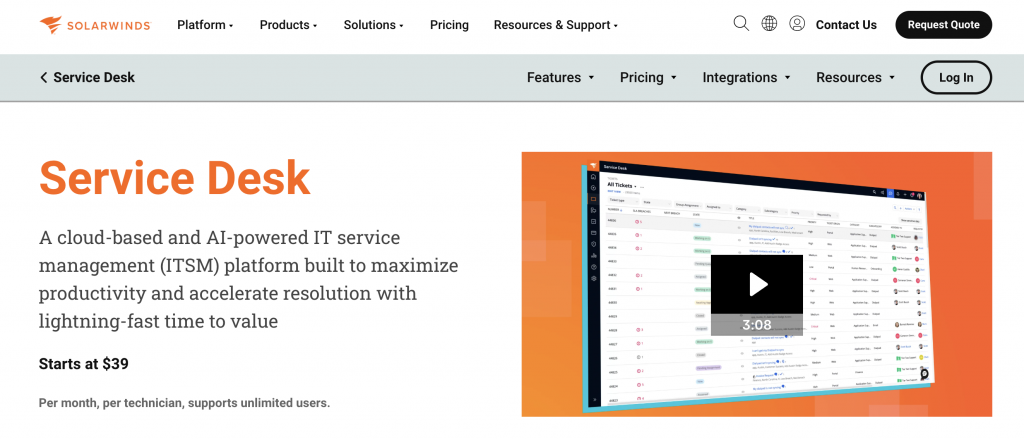Click the video preview thumbnail of All Tickets
The image size is (1024, 440).
click(757, 285)
